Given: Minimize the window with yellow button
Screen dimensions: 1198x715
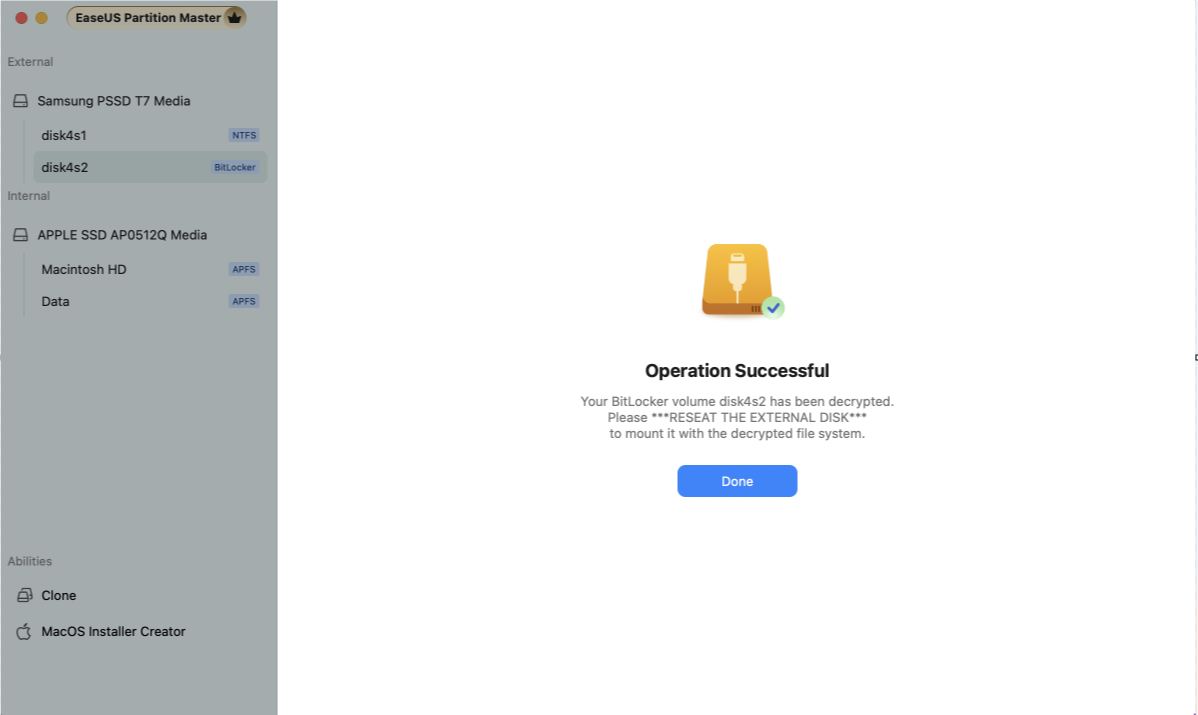Looking at the screenshot, I should tap(41, 18).
